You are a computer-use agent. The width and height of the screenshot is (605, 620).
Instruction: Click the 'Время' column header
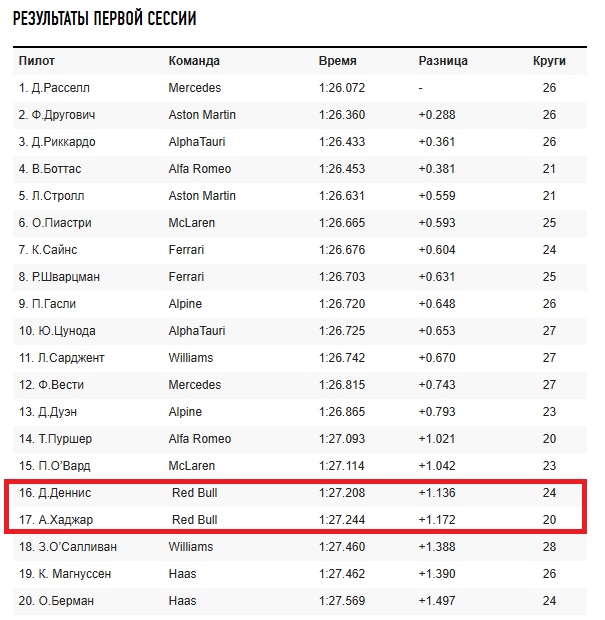(x=337, y=61)
